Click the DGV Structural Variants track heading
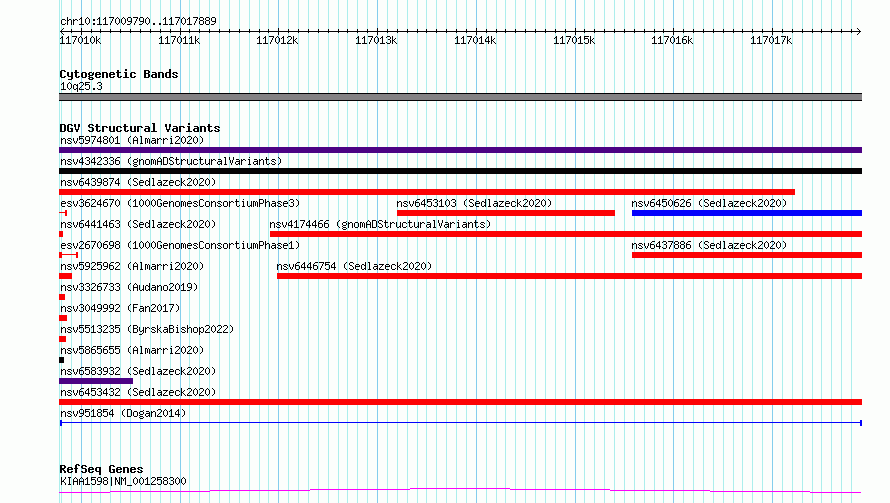890x503 pixels. pos(140,128)
